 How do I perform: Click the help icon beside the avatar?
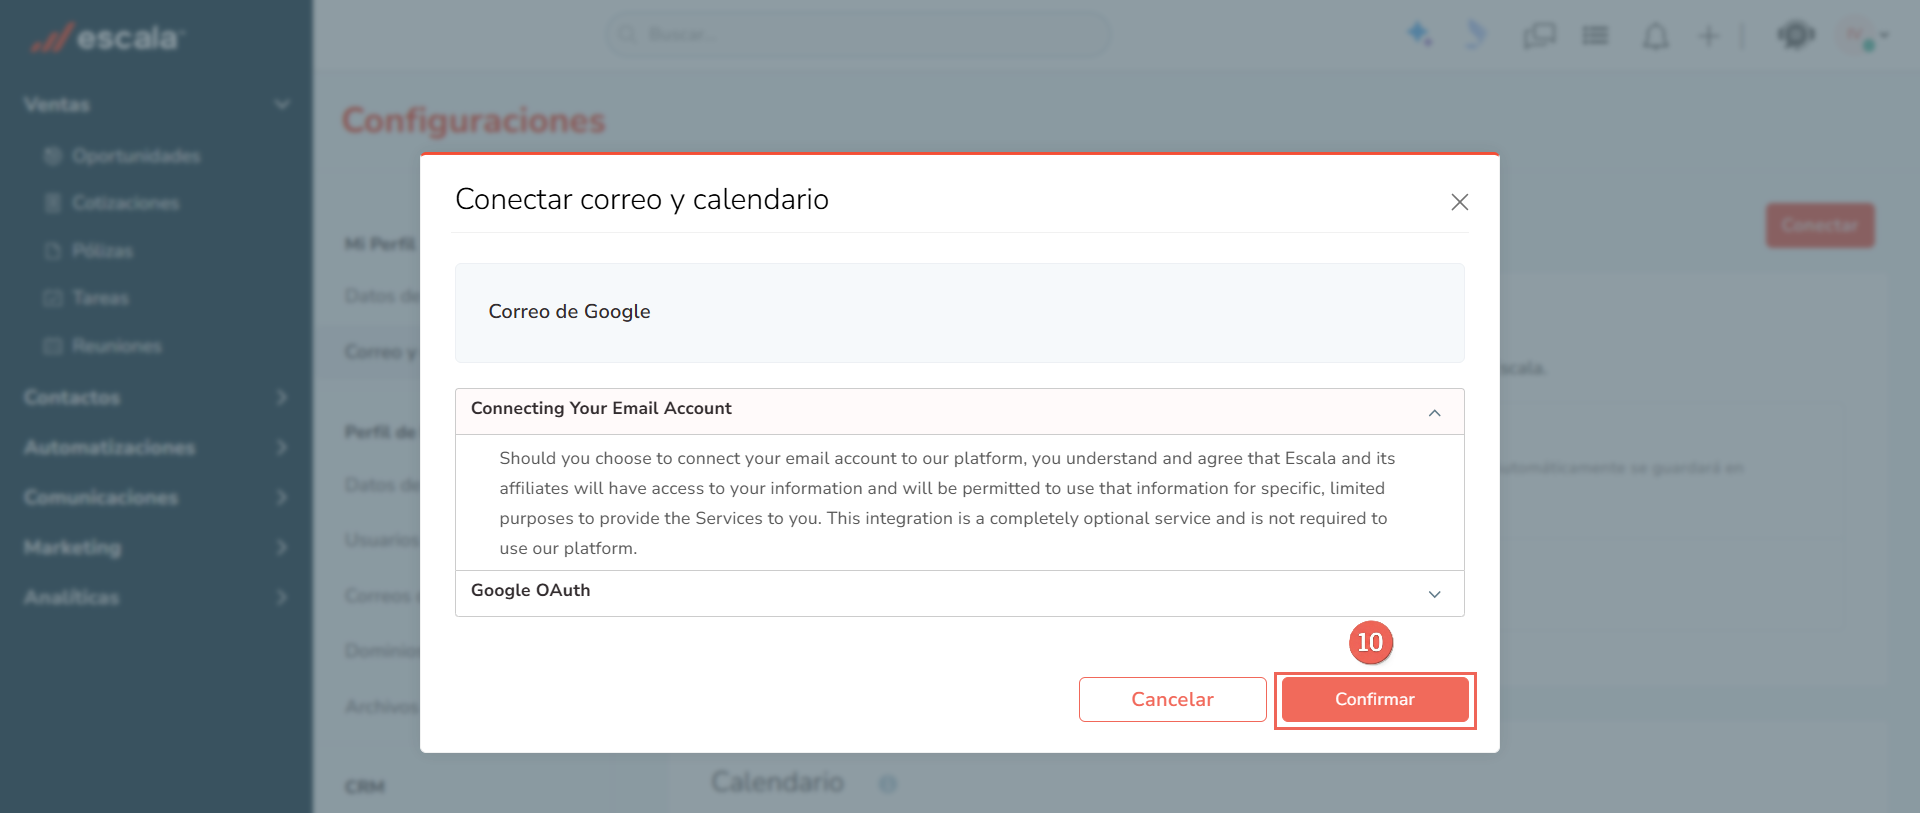click(x=1796, y=36)
